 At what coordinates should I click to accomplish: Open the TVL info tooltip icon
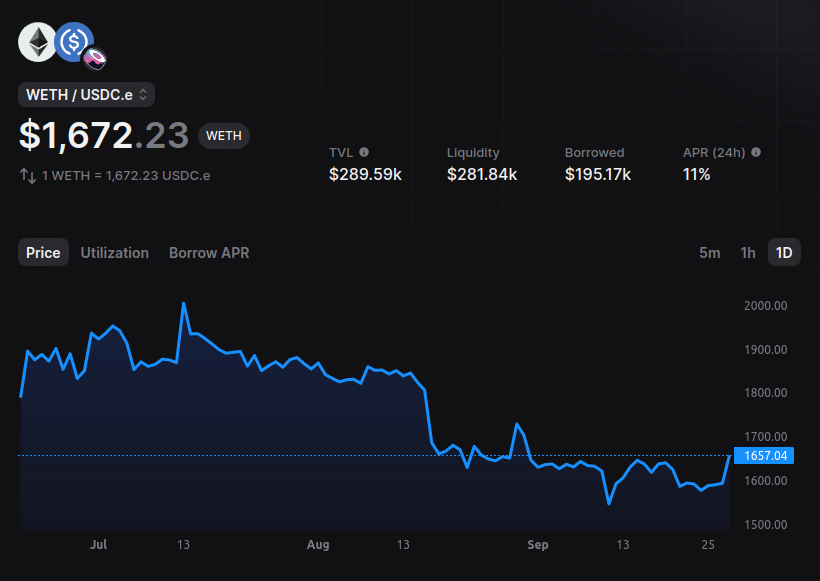coord(363,152)
